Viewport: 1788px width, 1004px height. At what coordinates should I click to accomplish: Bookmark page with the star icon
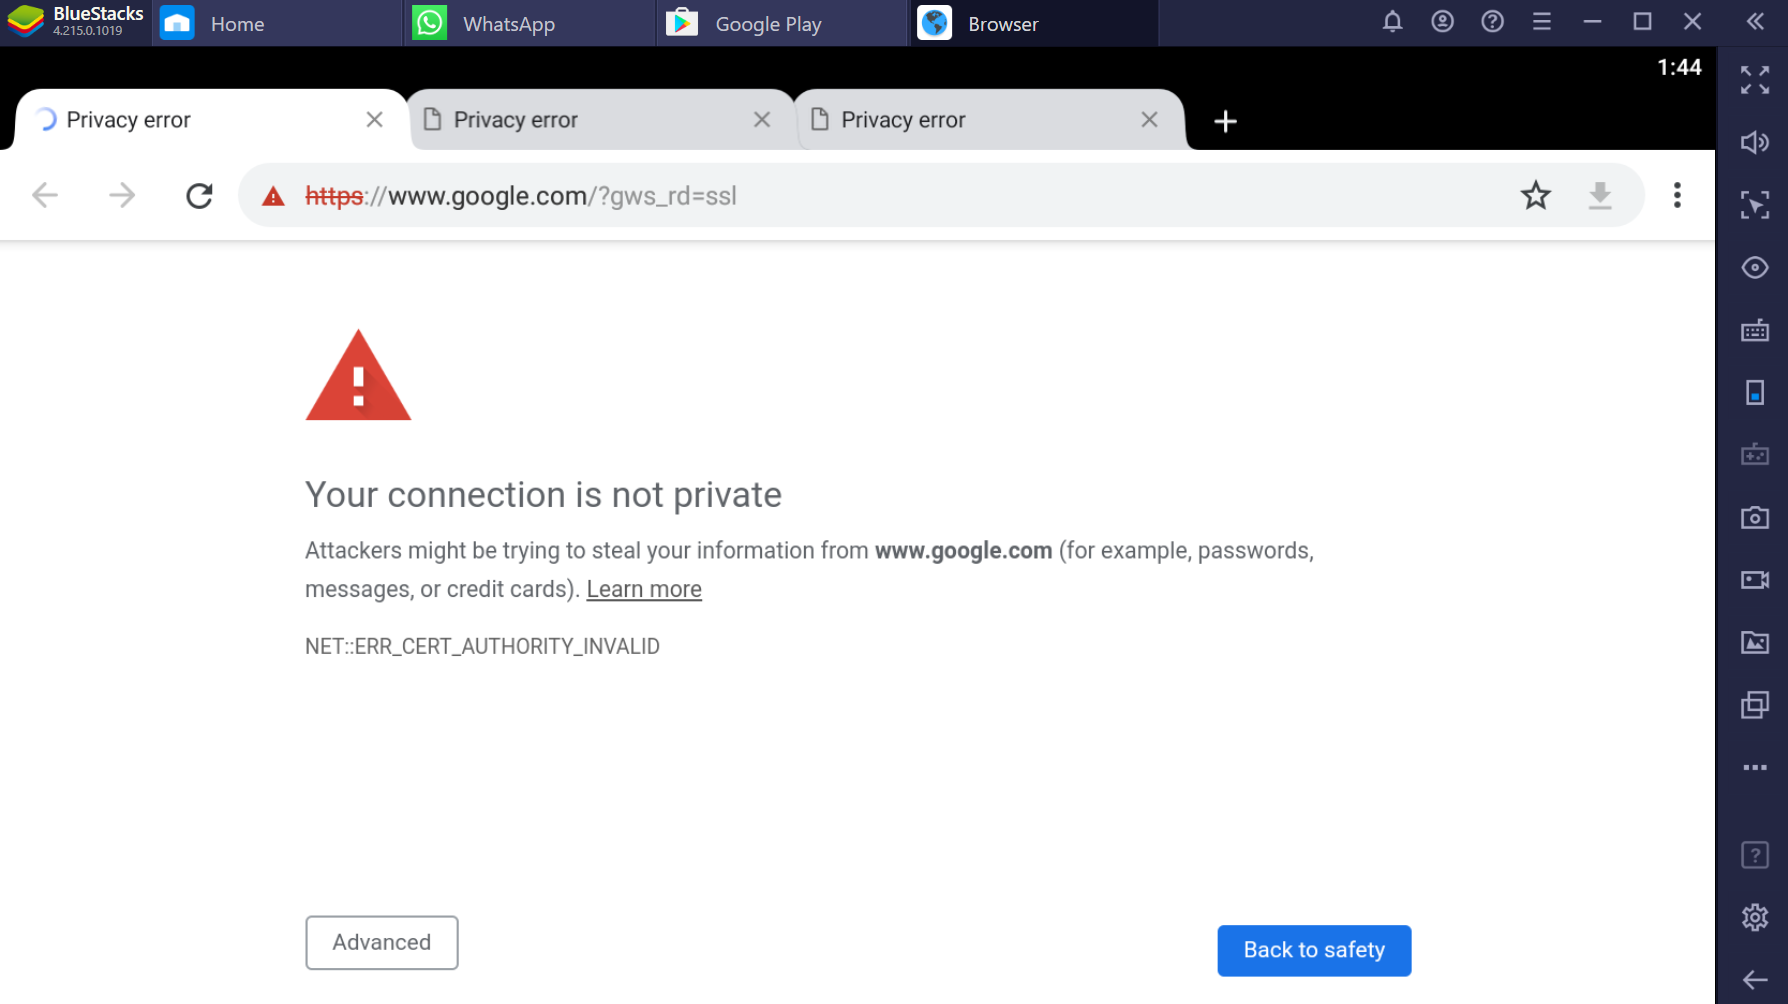click(1535, 196)
